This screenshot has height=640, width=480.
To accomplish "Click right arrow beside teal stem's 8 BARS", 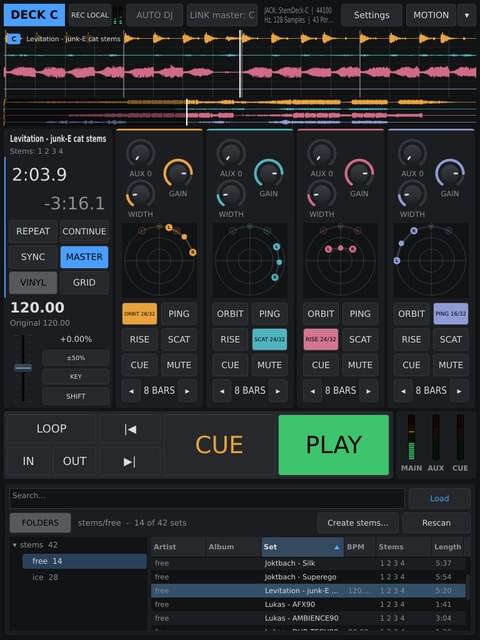I will pos(278,391).
